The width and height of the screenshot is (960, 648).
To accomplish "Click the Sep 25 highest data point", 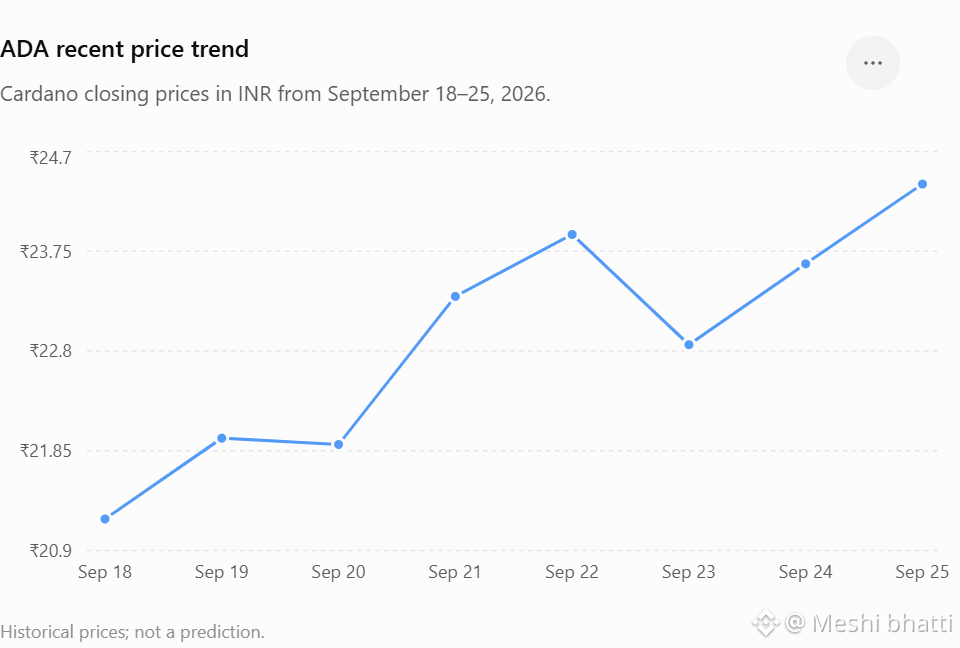I will 923,184.
